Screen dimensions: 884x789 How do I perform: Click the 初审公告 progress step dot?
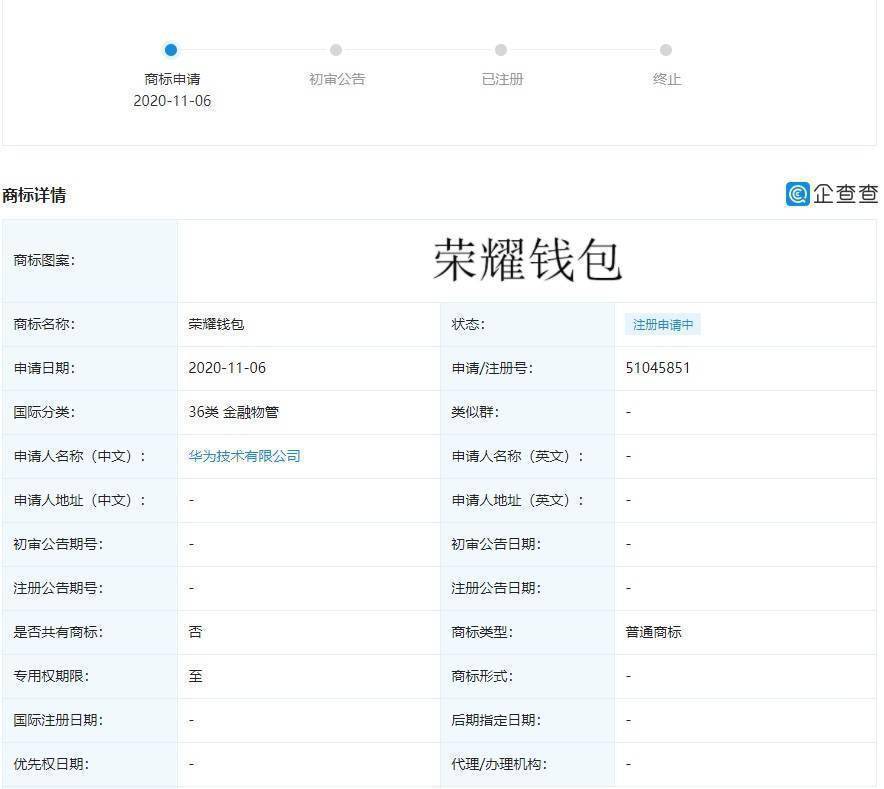click(336, 50)
